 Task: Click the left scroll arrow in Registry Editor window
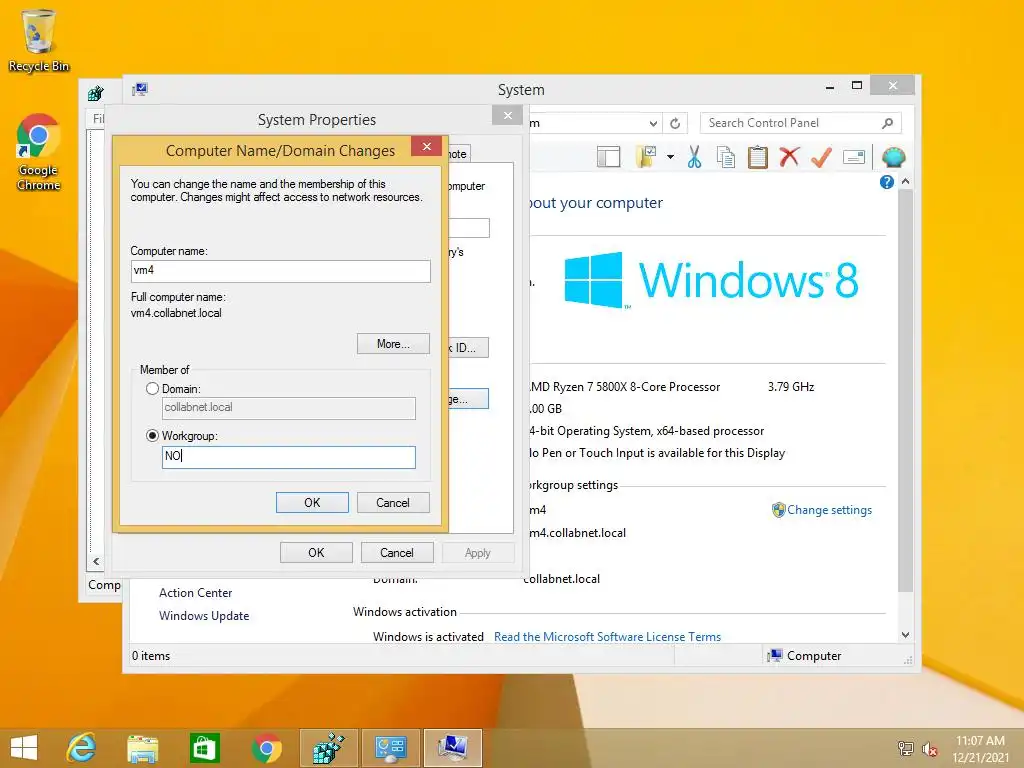click(96, 562)
